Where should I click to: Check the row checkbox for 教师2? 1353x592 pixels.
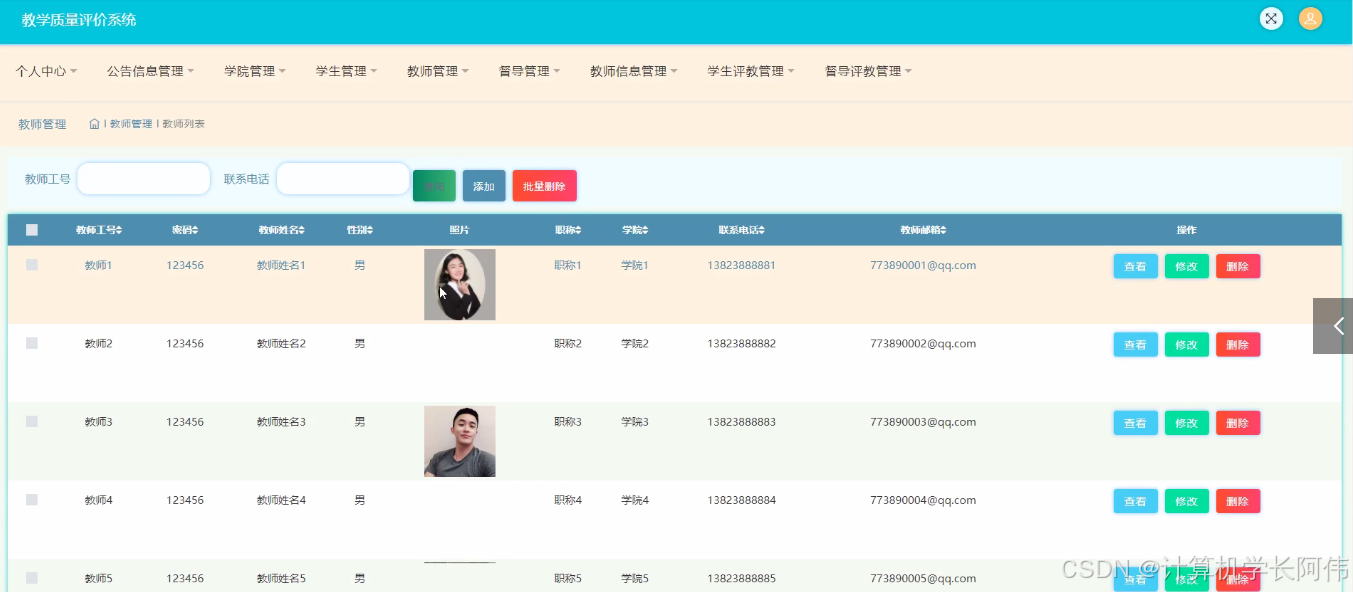pyautogui.click(x=32, y=343)
